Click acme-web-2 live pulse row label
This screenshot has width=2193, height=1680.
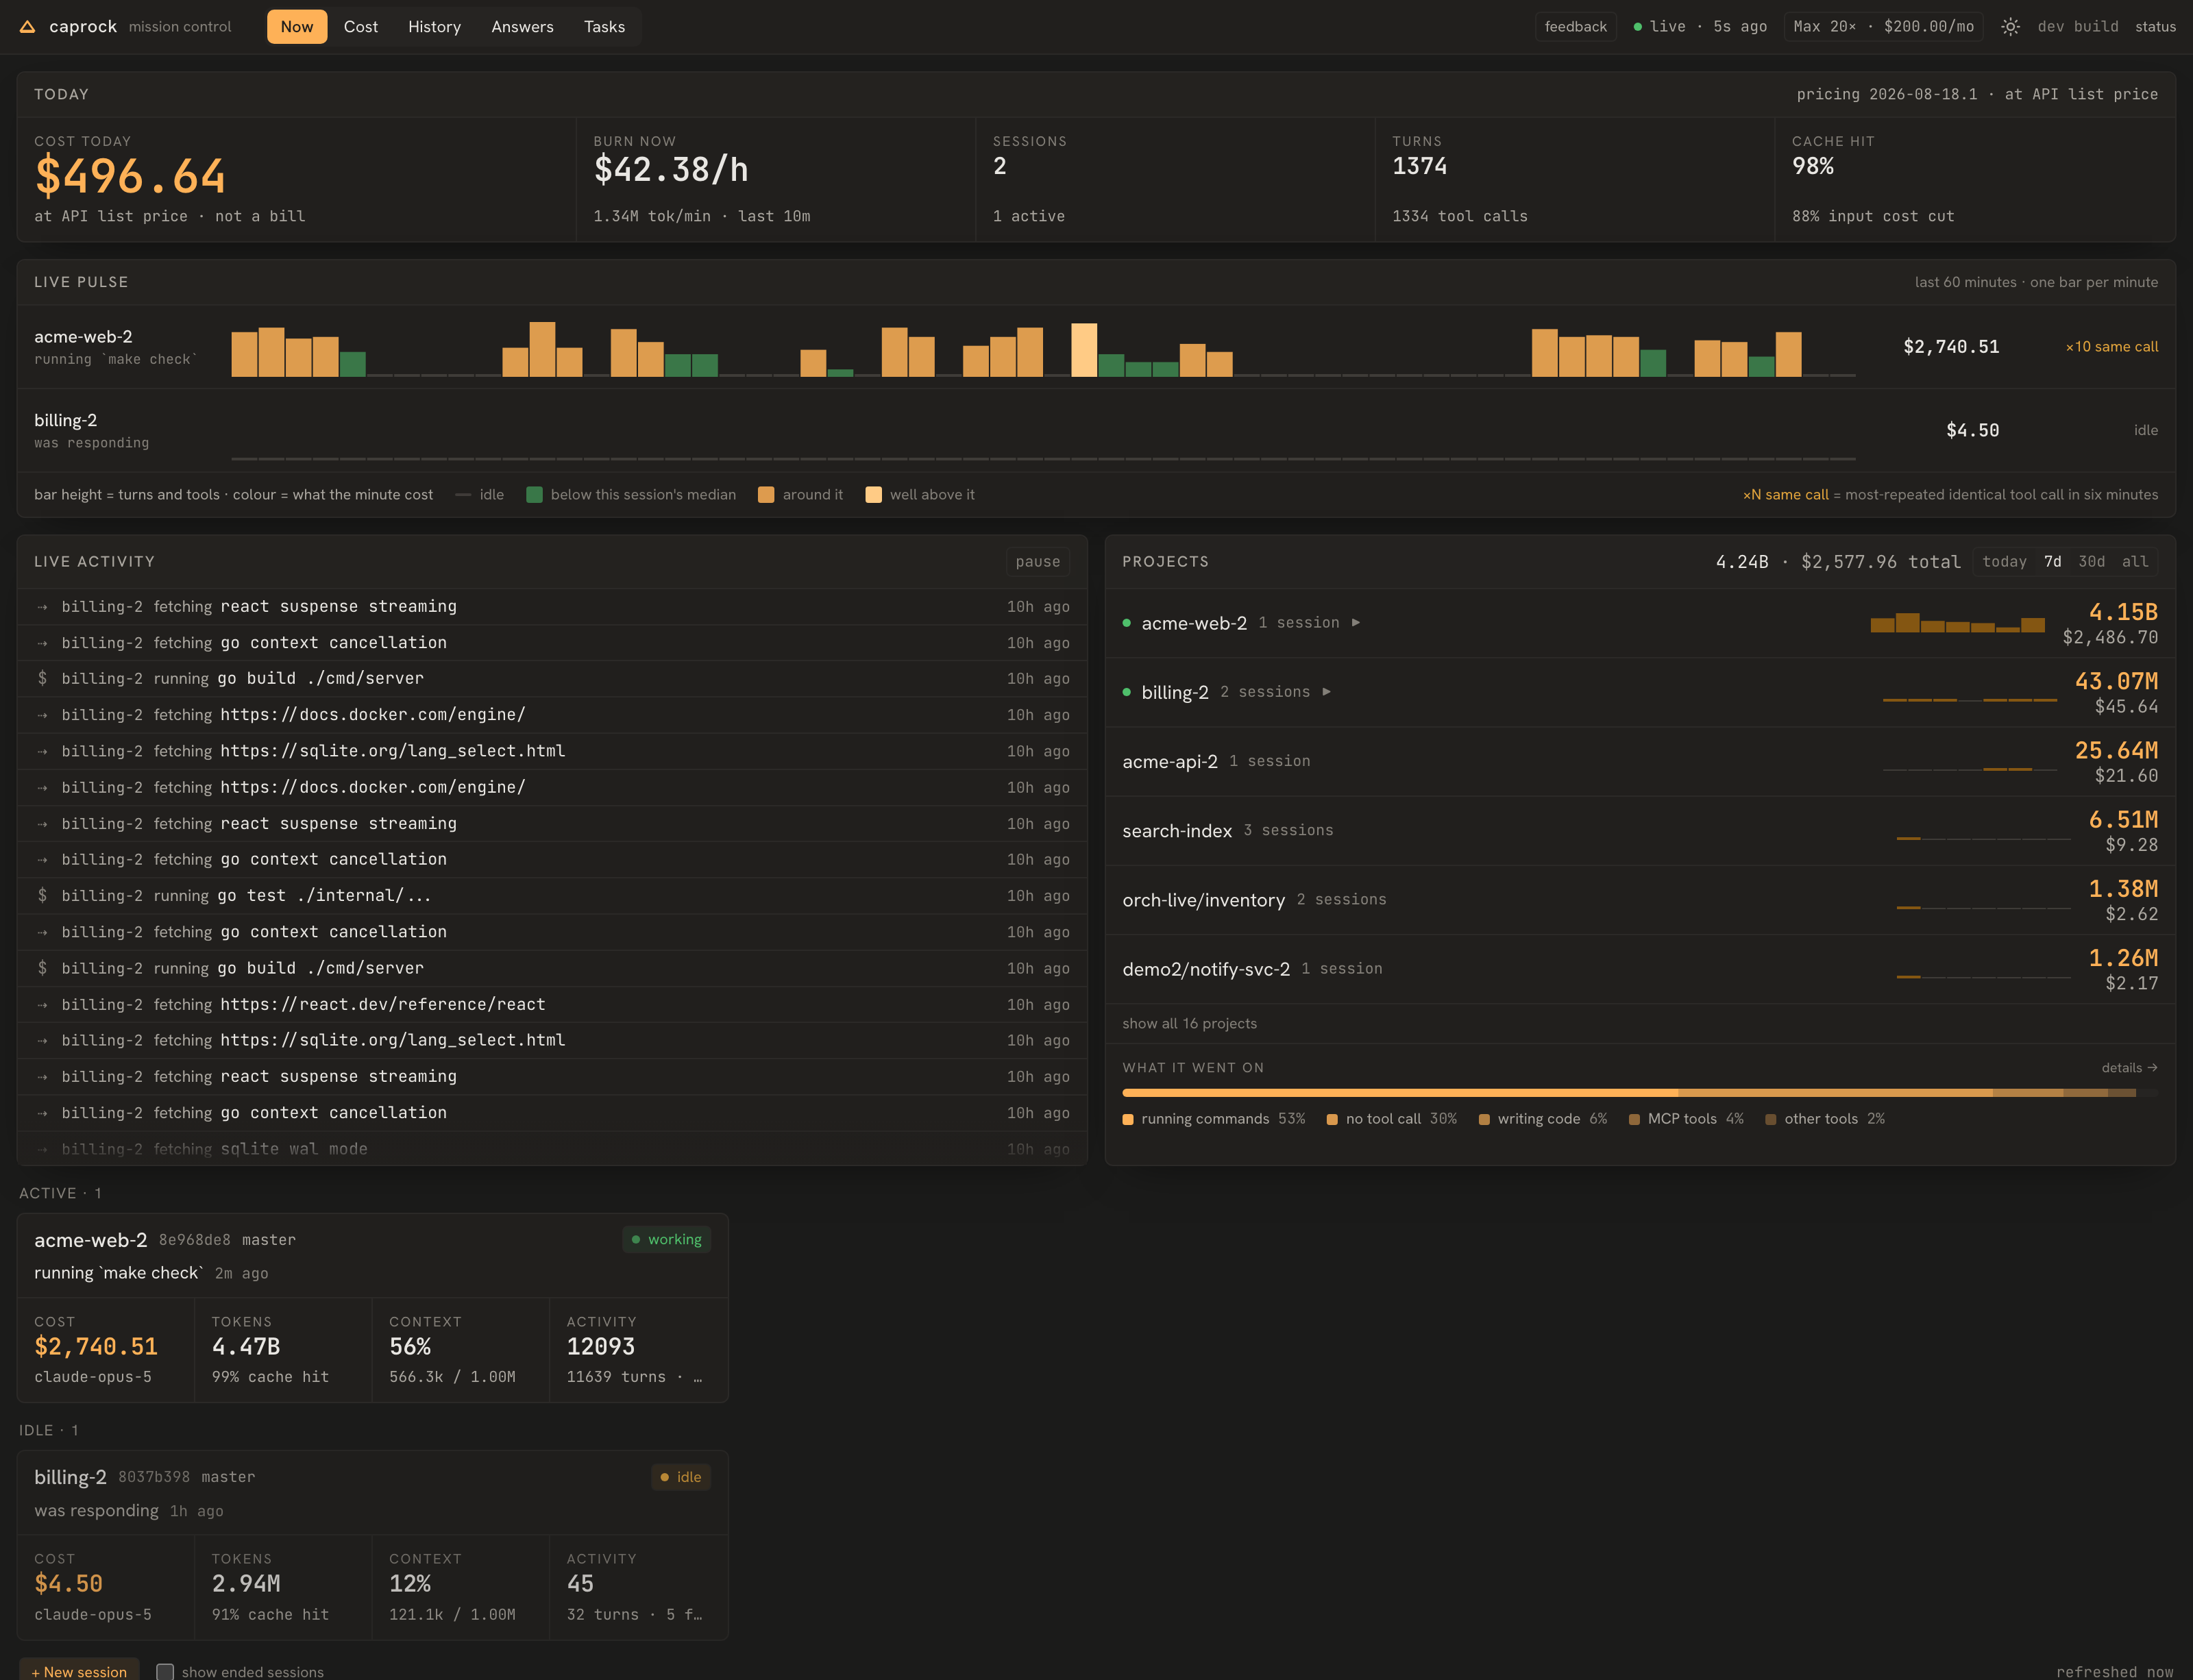83,337
